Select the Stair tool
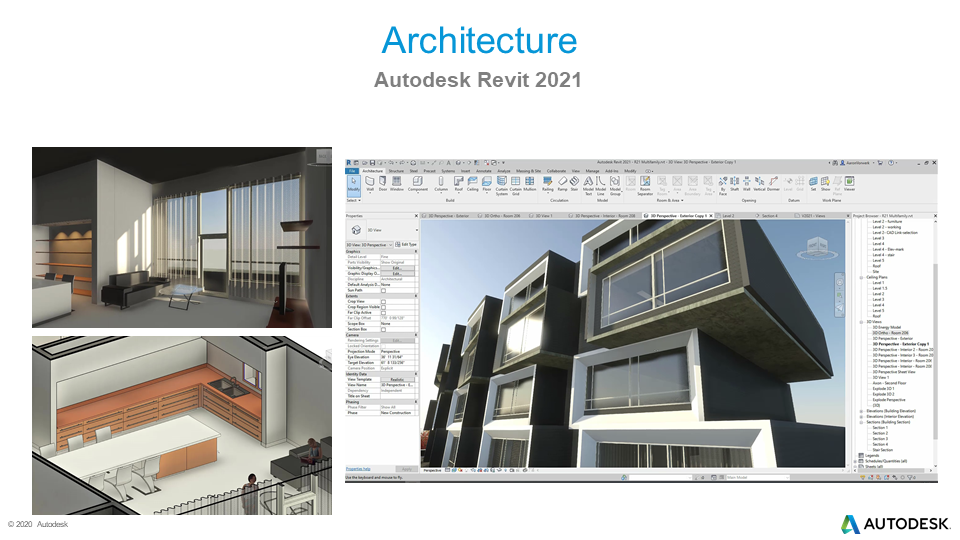960x540 pixels. point(574,184)
